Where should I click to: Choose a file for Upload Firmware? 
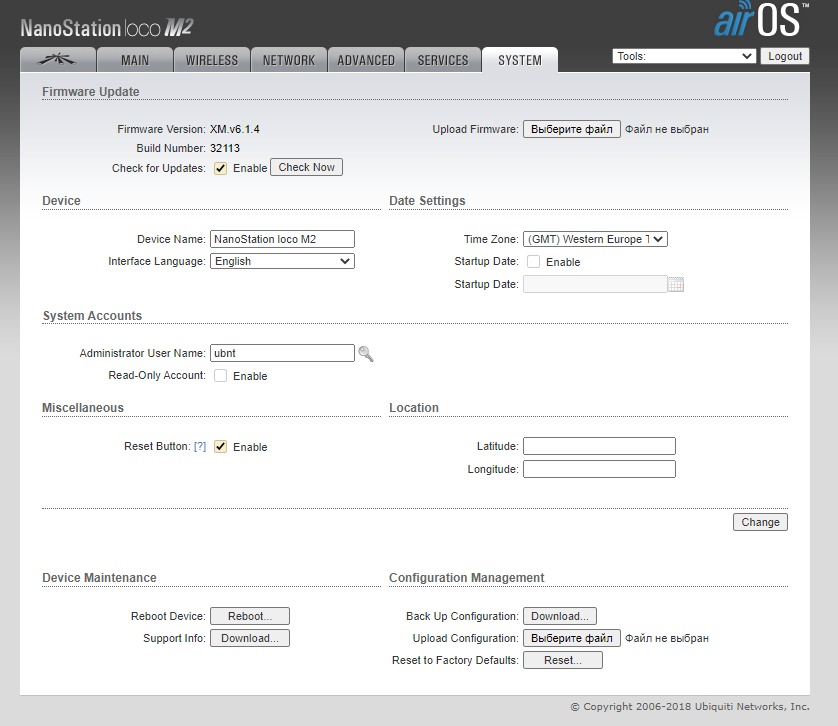point(572,129)
